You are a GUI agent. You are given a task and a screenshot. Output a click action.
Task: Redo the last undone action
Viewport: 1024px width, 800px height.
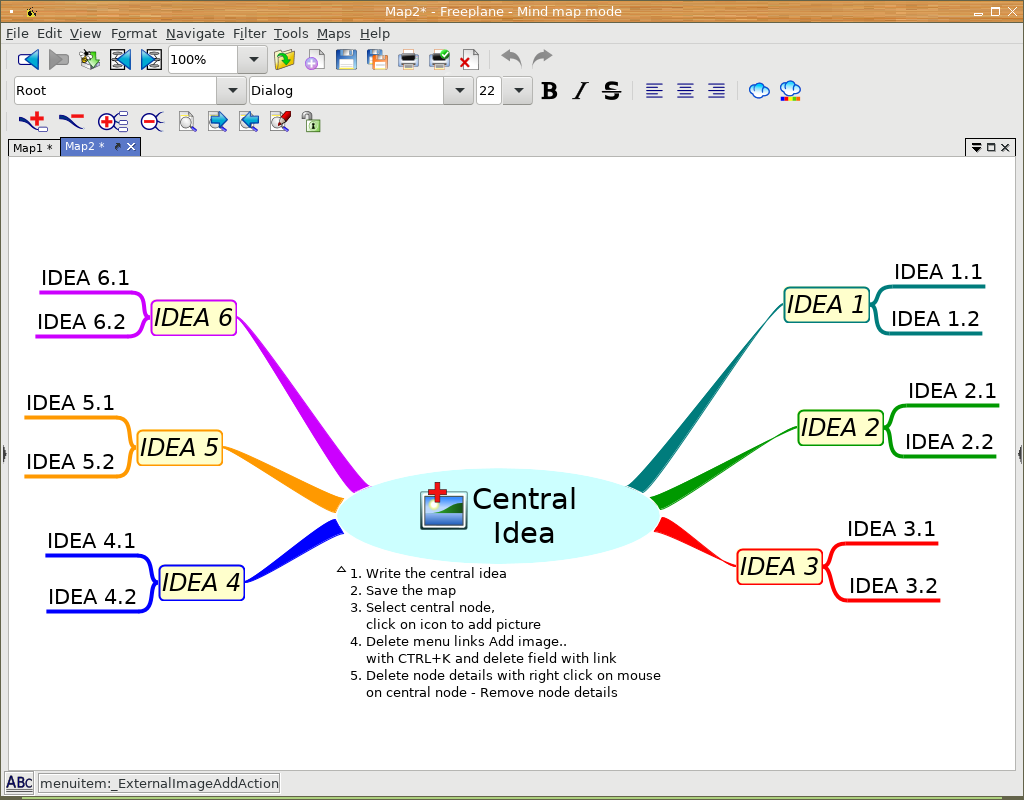tap(542, 59)
